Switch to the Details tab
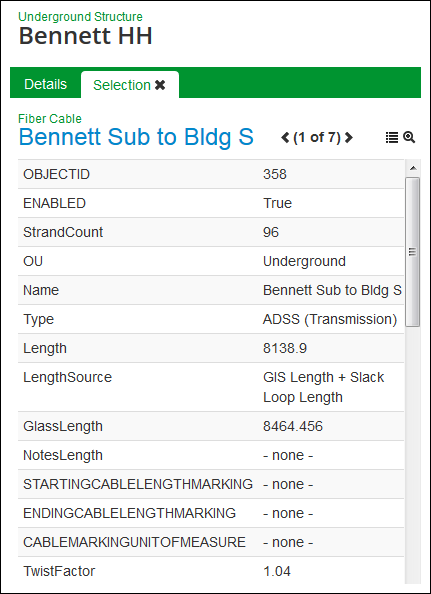The image size is (431, 594). (45, 84)
